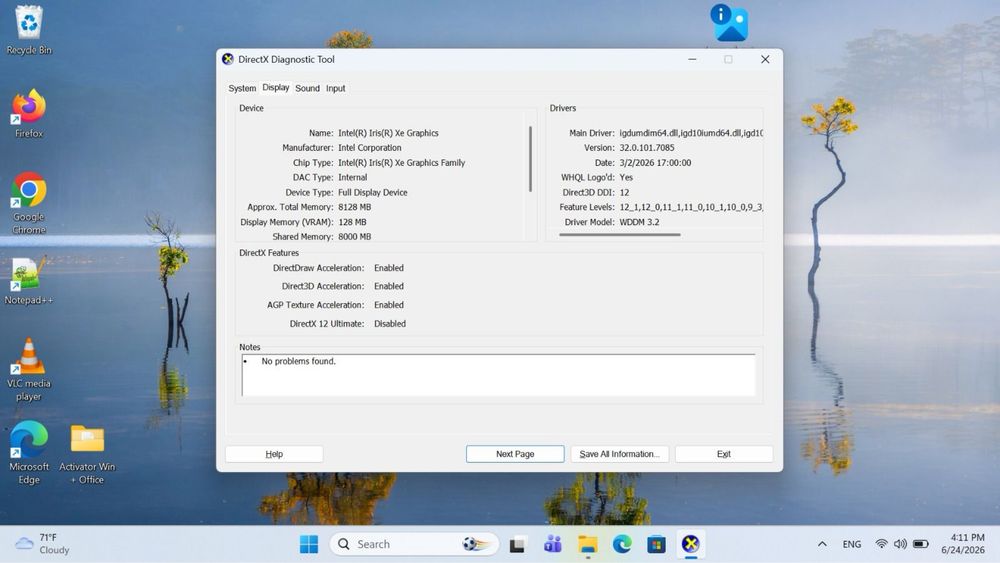The image size is (1000, 563).
Task: Select the 8000 MB shared memory value
Action: (x=354, y=237)
